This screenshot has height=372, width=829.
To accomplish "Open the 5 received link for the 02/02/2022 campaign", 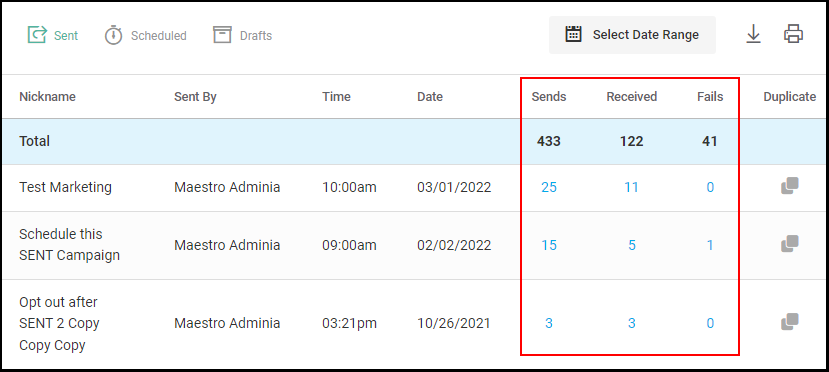I will pyautogui.click(x=632, y=245).
